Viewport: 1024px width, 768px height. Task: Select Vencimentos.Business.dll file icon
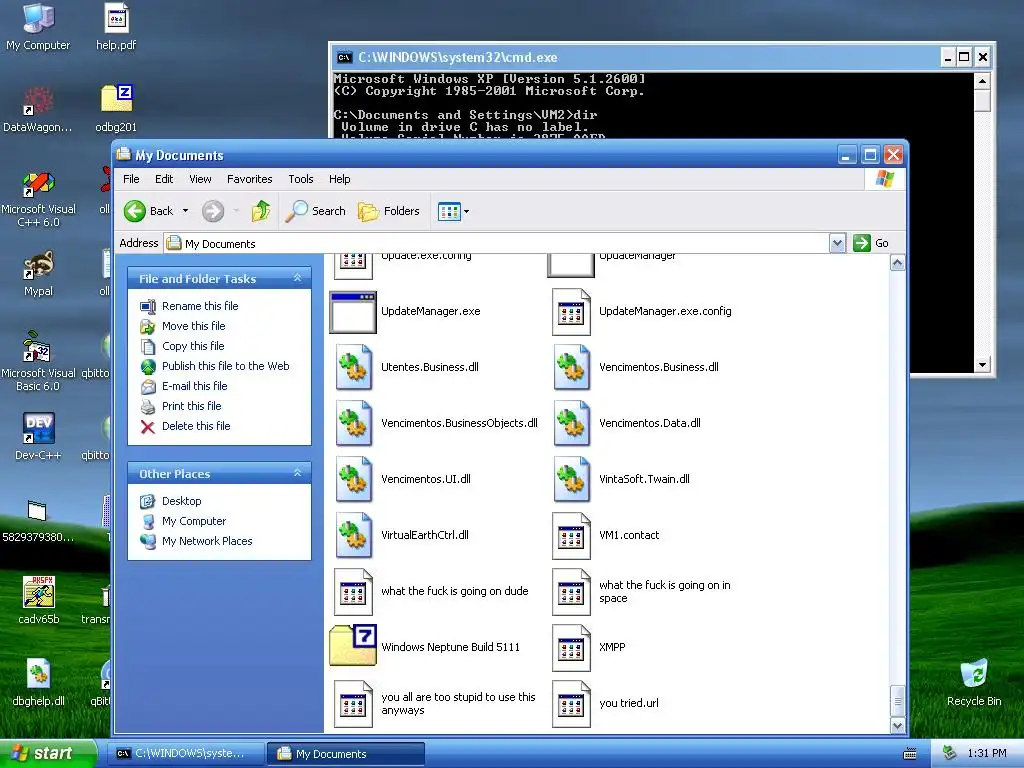571,368
